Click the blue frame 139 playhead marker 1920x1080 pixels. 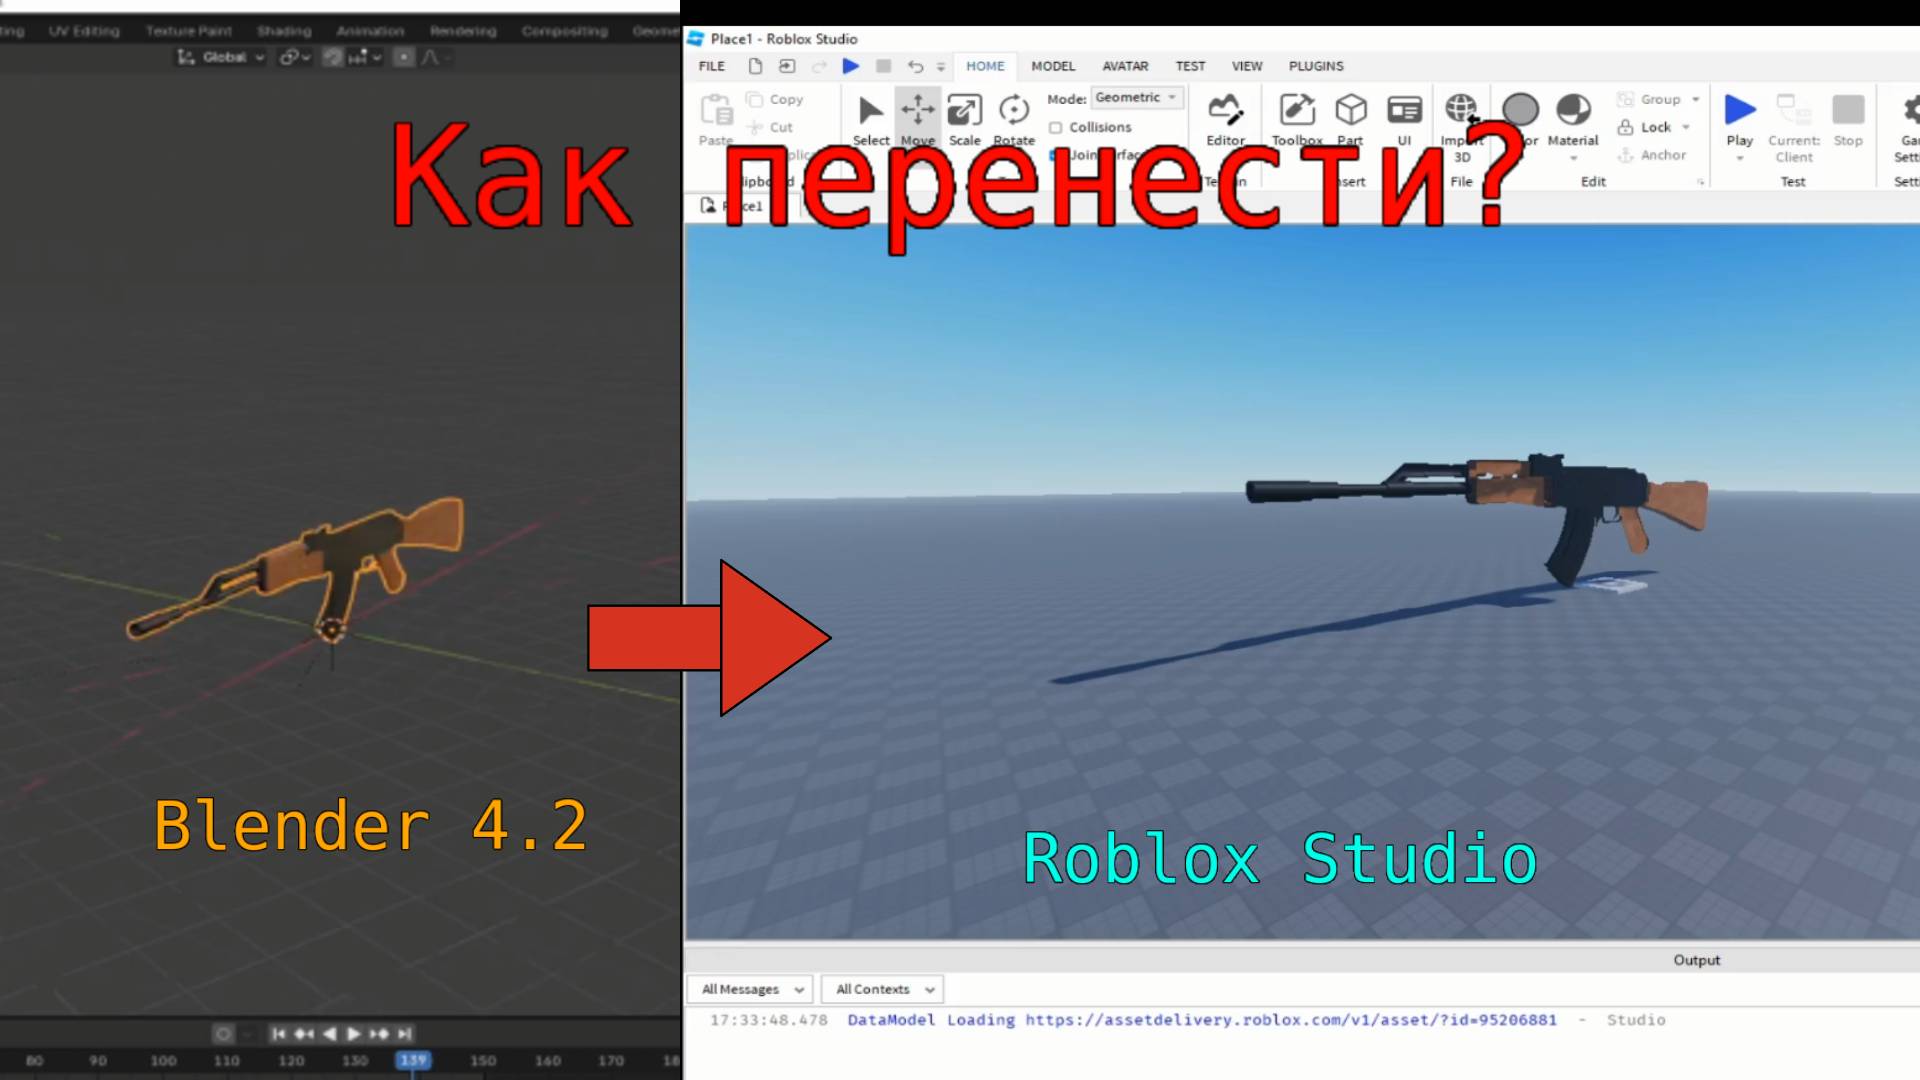point(413,1060)
